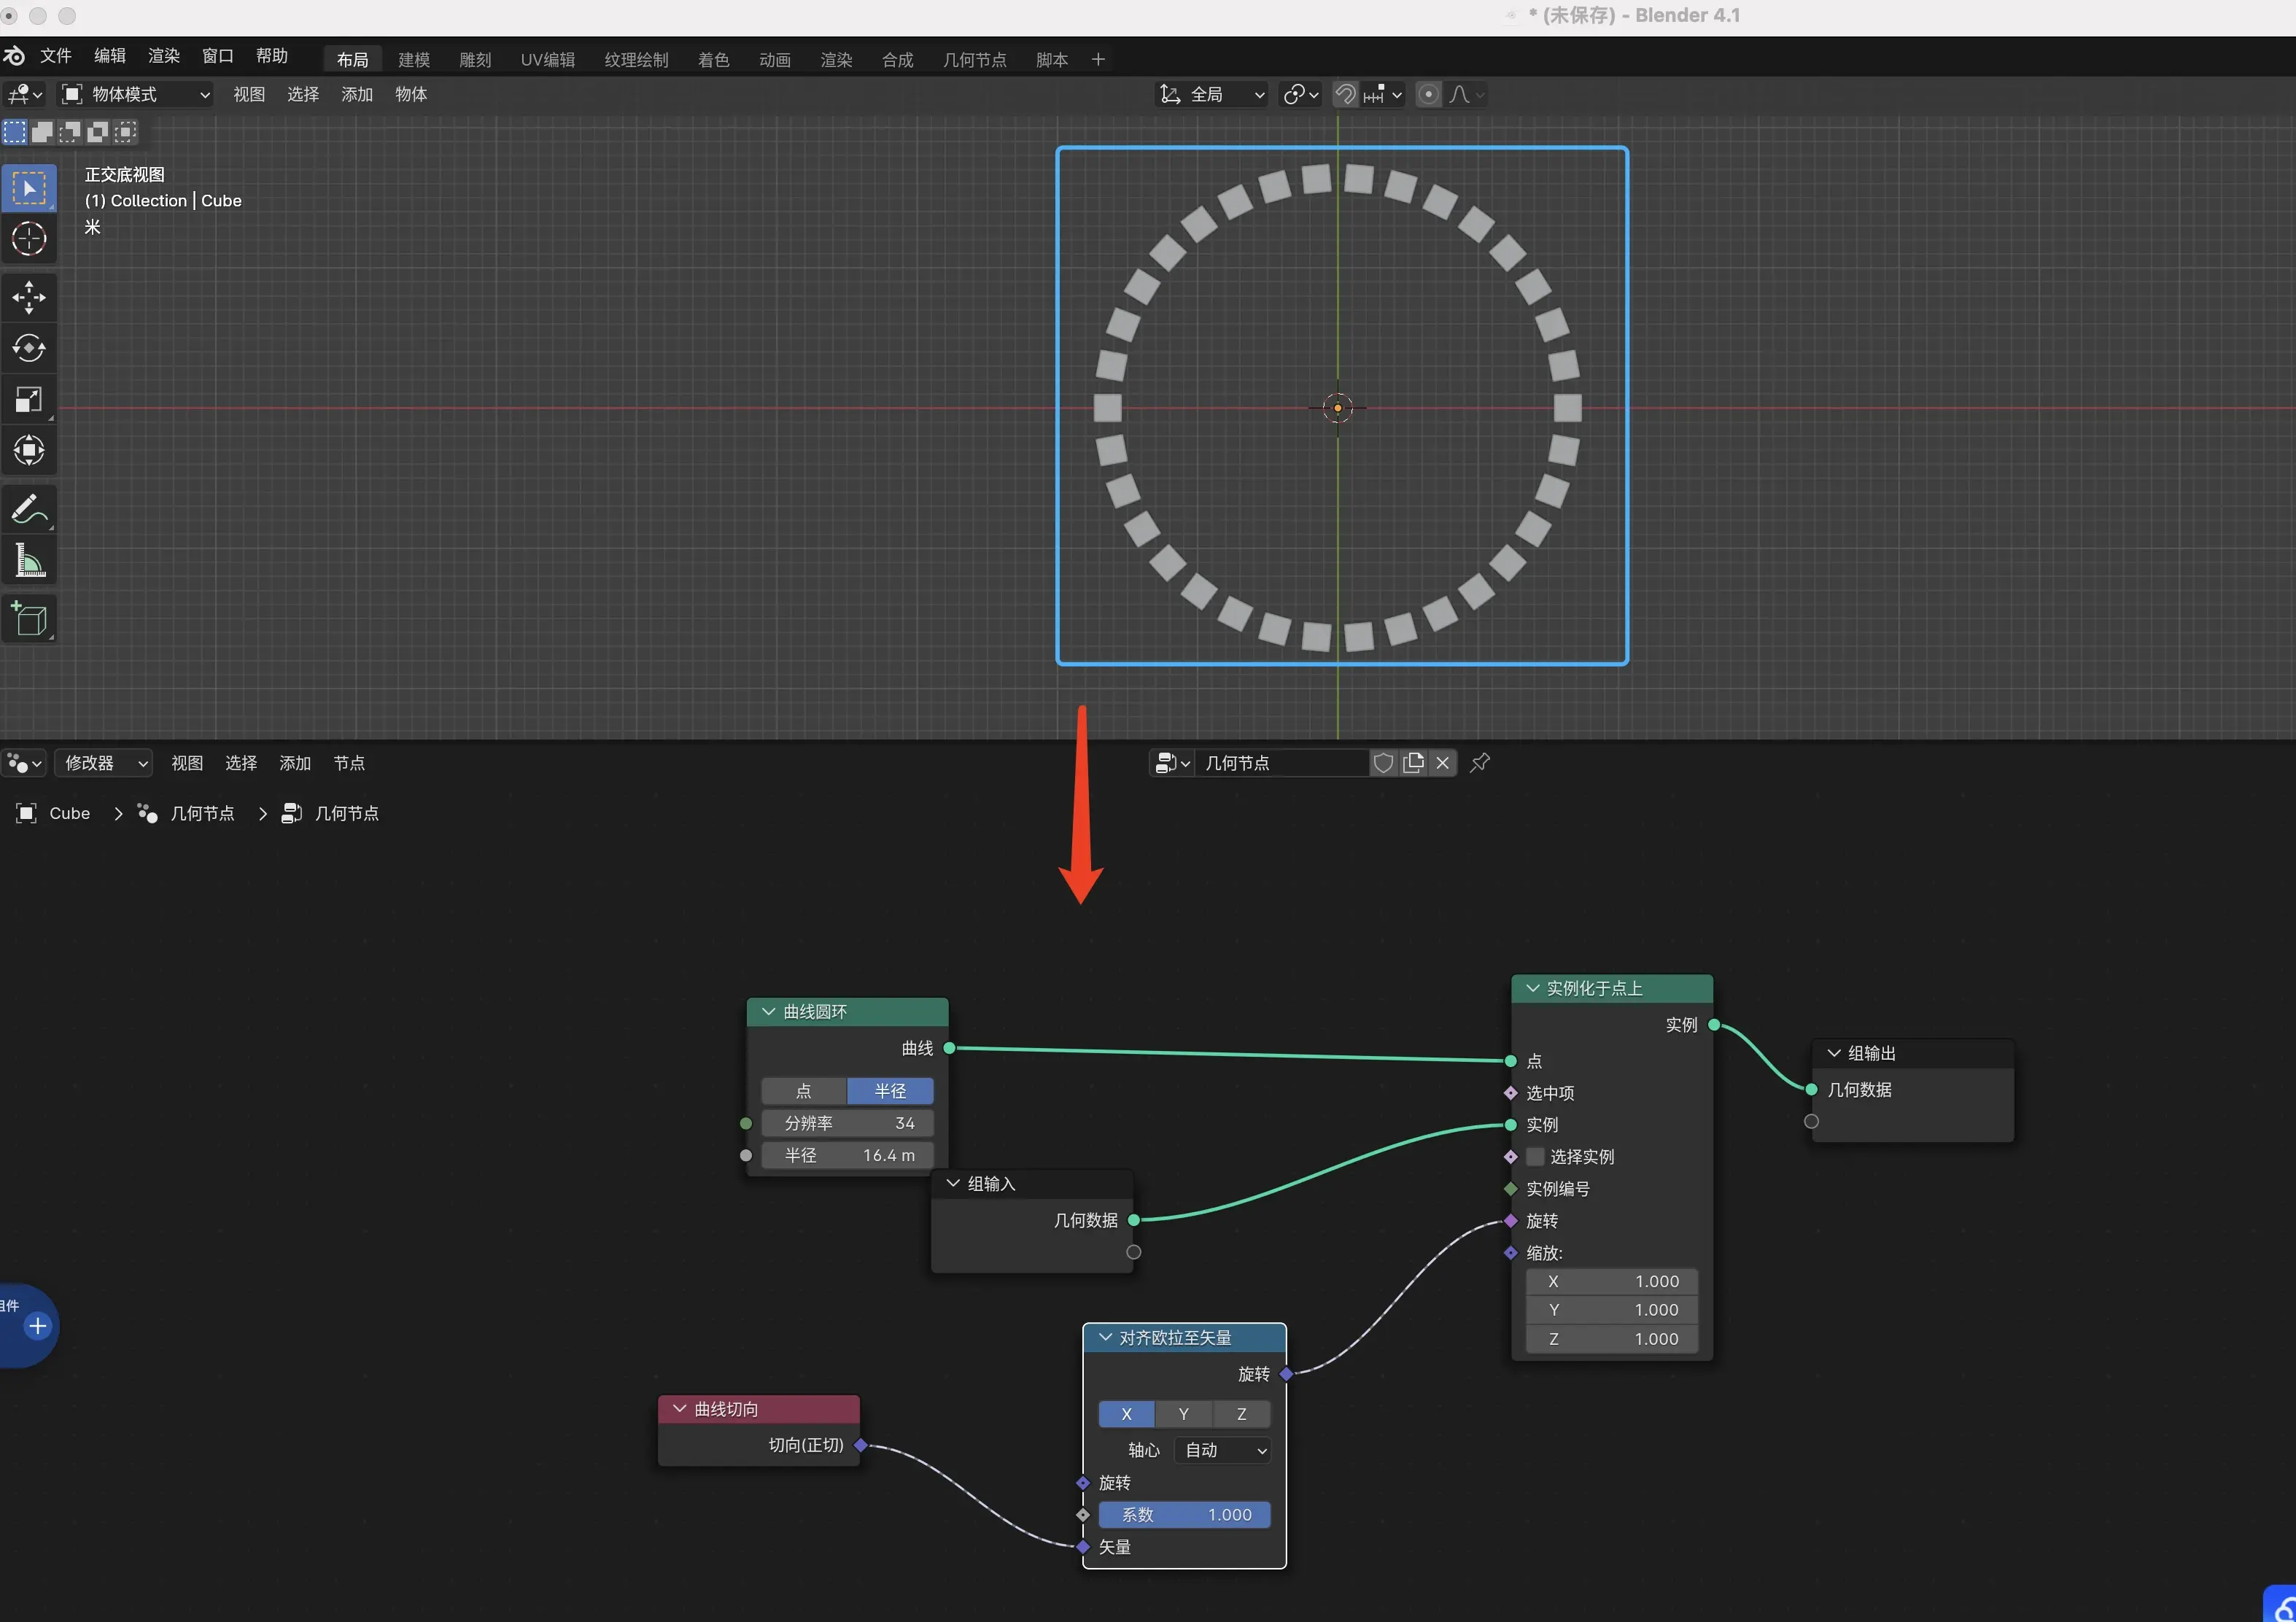This screenshot has height=1622, width=2296.
Task: Select the Transform tool
Action: [x=28, y=451]
